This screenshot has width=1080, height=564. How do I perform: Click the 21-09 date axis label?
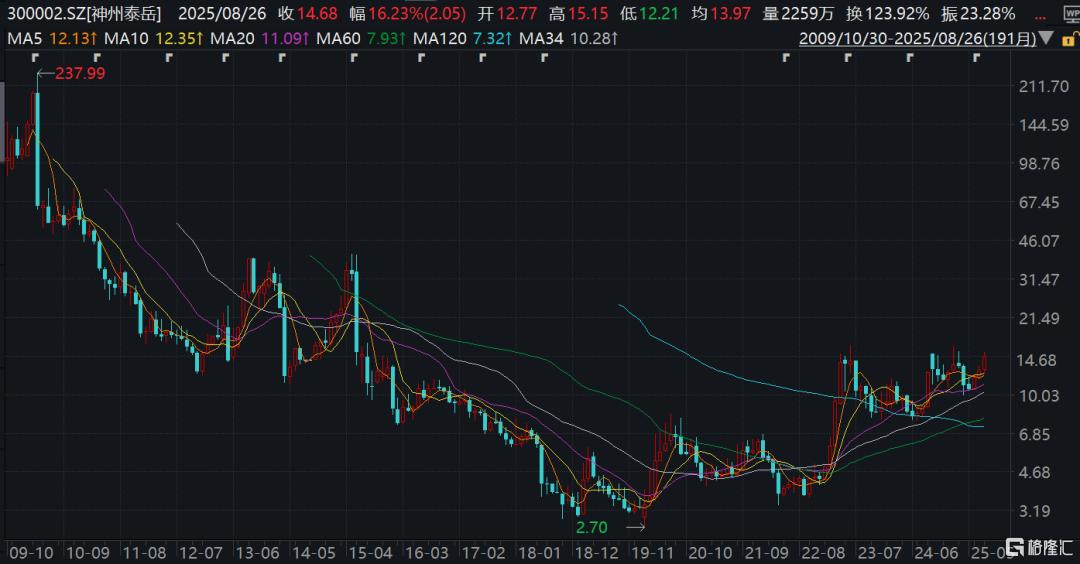tap(766, 552)
